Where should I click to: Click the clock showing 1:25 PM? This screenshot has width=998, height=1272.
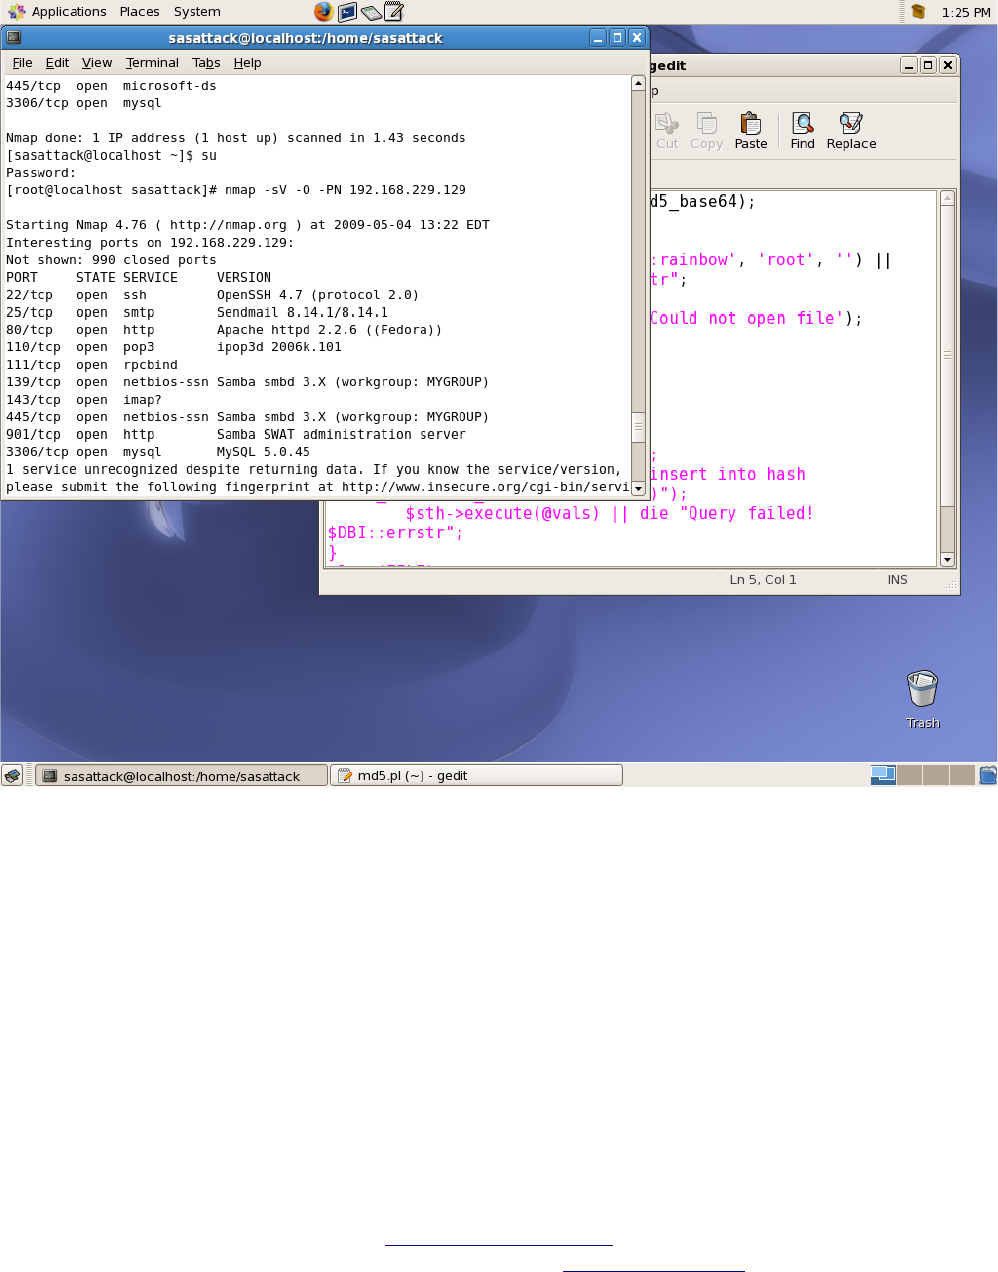point(966,12)
